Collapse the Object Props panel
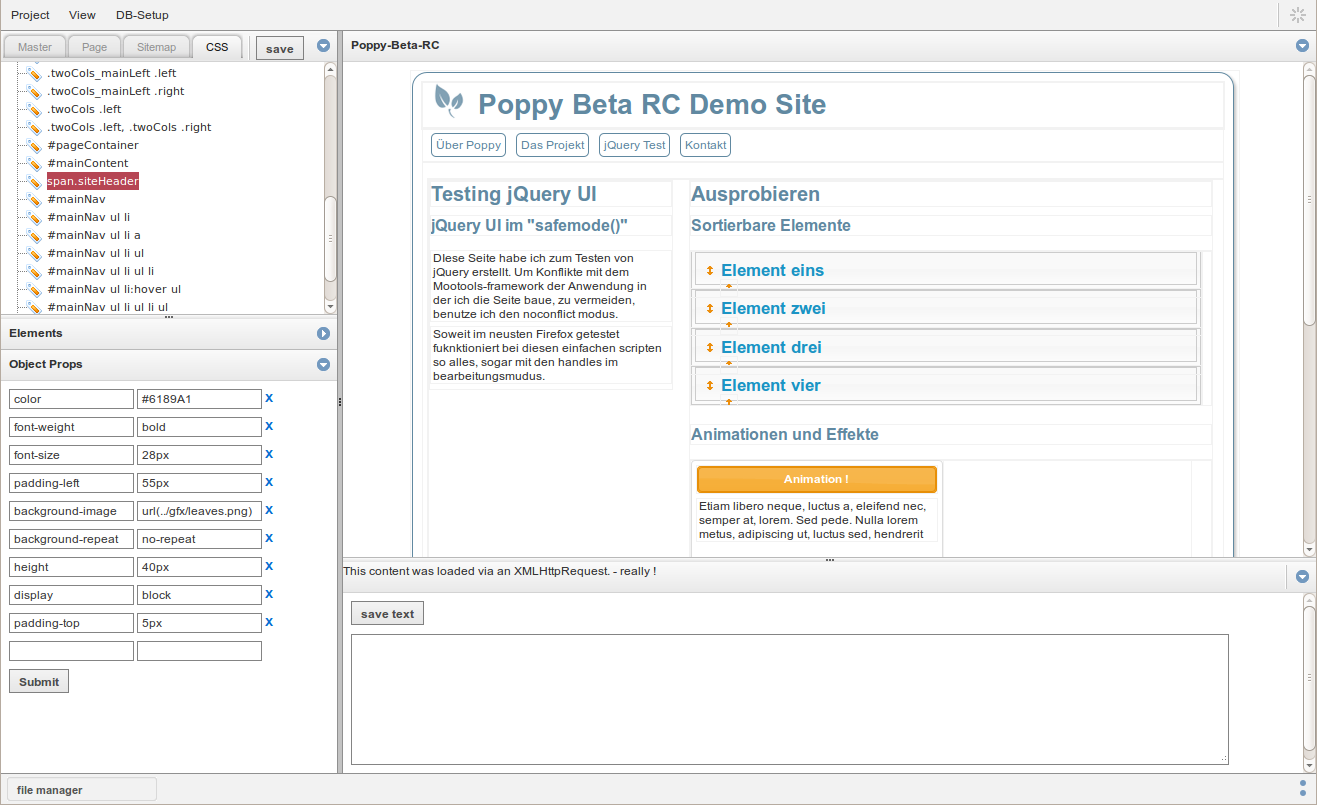This screenshot has height=805, width=1317. tap(323, 364)
